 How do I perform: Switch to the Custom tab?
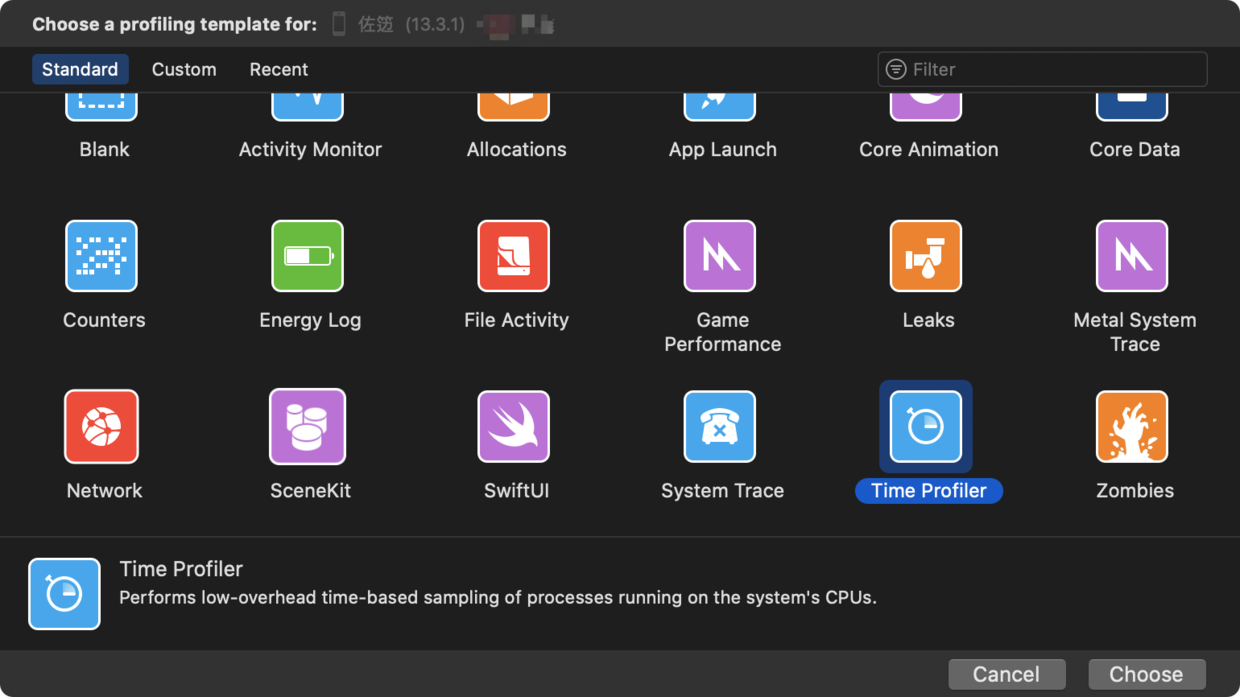[x=184, y=69]
